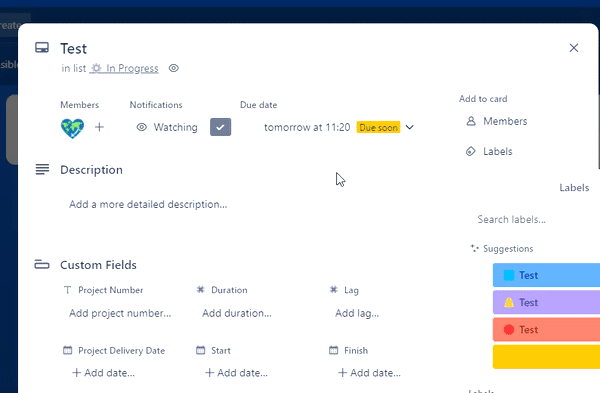Add a more detailed description
600x393 pixels.
pos(148,204)
